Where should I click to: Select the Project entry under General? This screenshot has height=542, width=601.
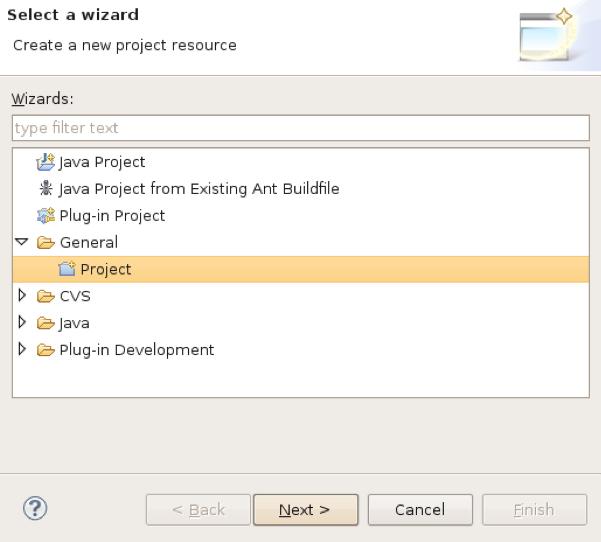pyautogui.click(x=106, y=269)
